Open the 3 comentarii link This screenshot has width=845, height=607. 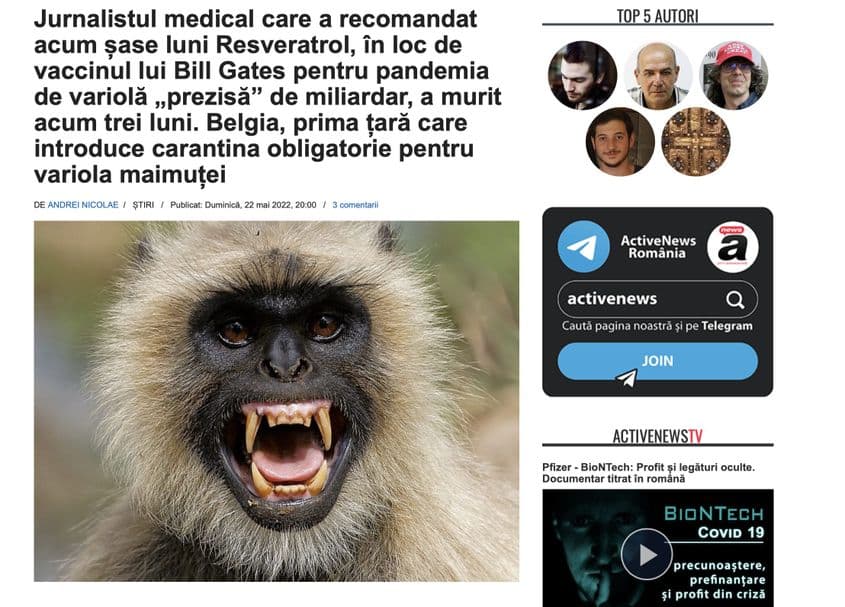click(x=355, y=205)
